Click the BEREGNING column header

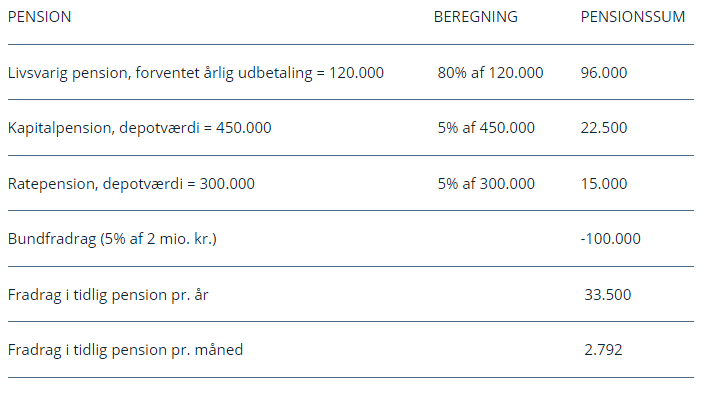pos(475,17)
